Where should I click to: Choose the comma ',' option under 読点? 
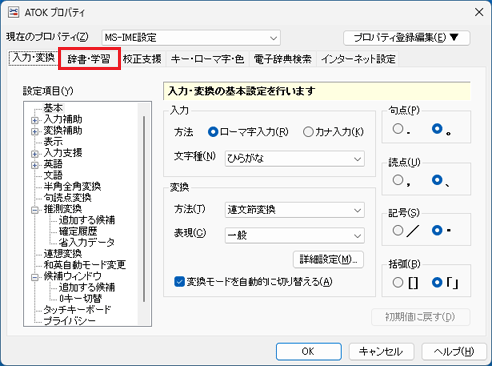point(398,180)
